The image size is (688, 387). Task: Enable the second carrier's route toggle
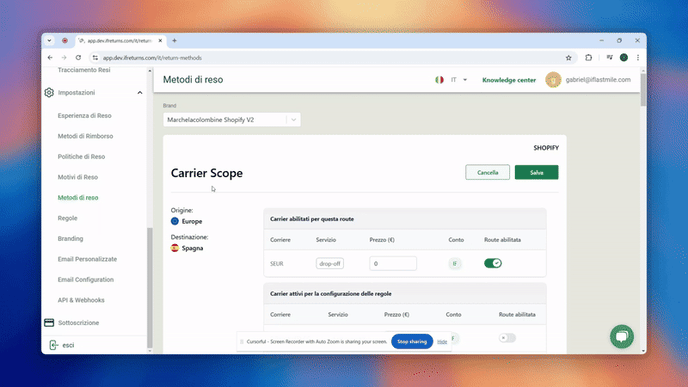(507, 338)
